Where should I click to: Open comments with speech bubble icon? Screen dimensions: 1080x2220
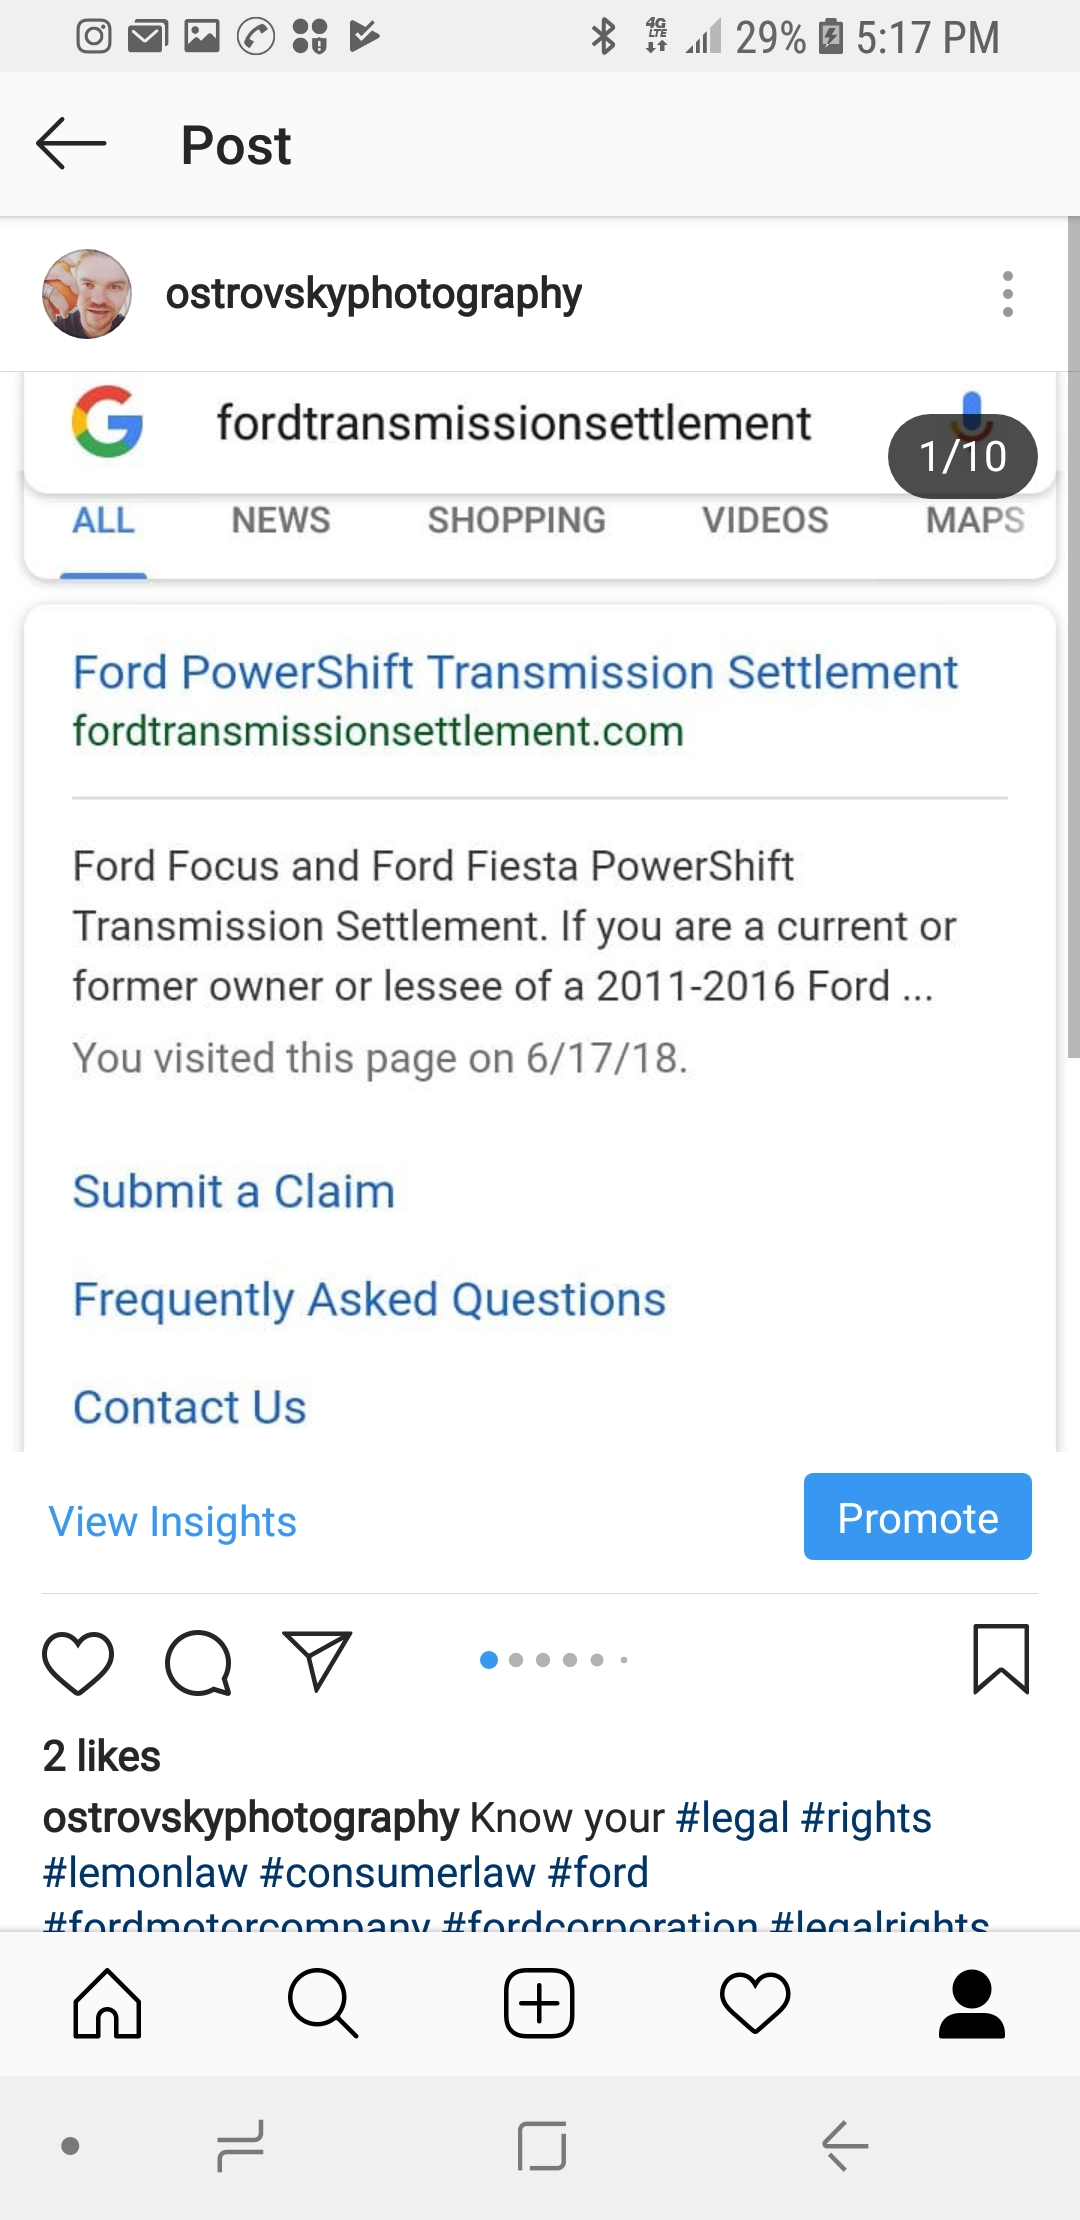(x=198, y=1662)
